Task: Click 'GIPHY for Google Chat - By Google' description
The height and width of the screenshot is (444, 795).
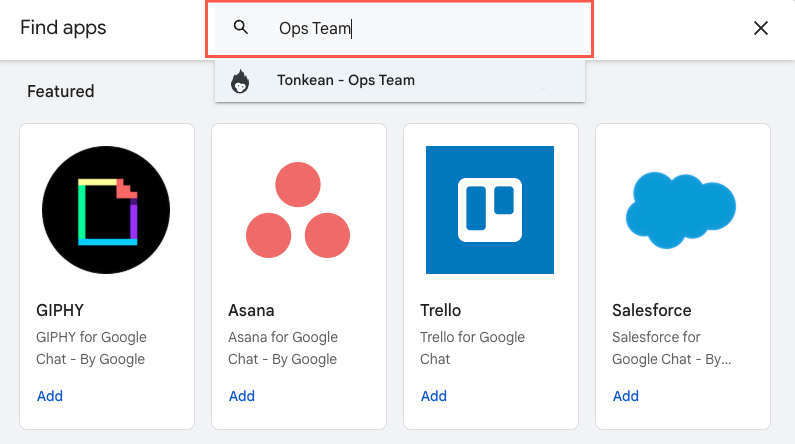Action: 91,348
